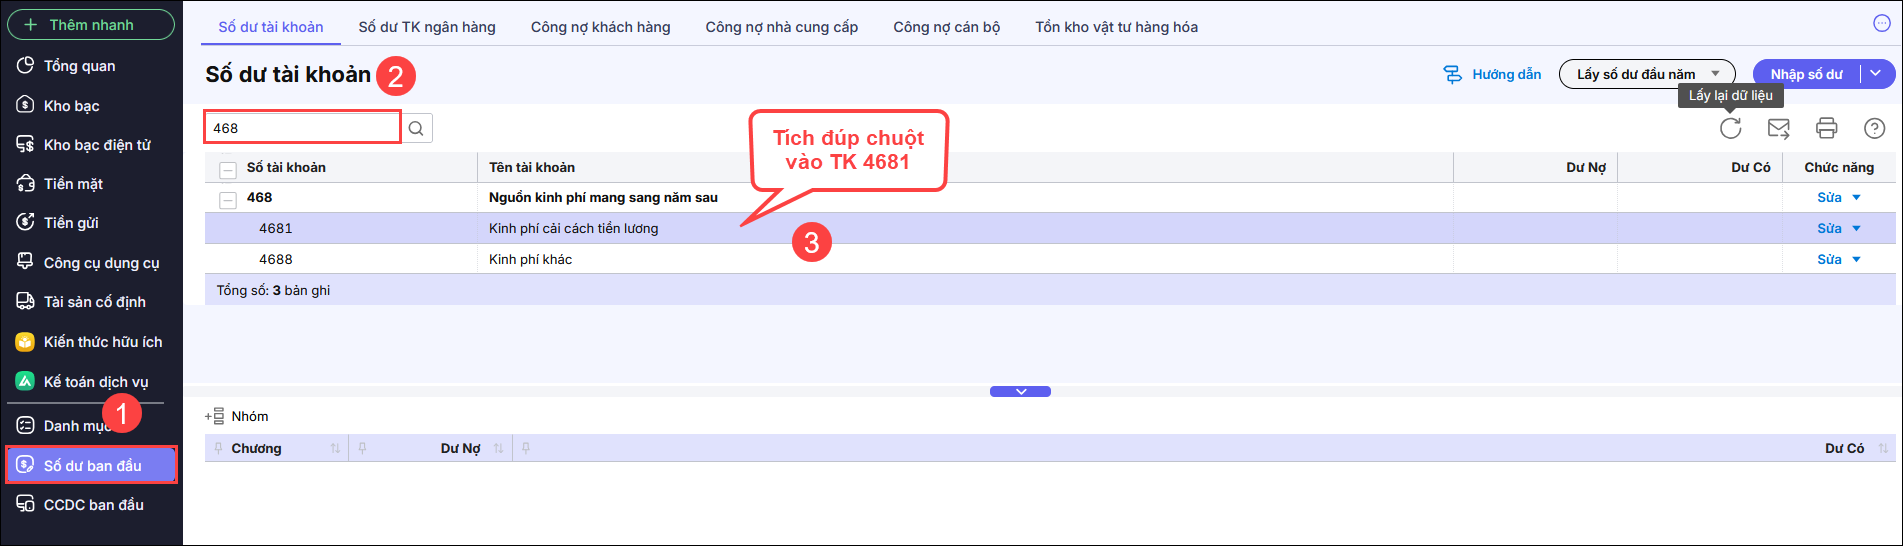Open the Hướng dẫn guide link
The height and width of the screenshot is (546, 1903).
tap(1492, 75)
